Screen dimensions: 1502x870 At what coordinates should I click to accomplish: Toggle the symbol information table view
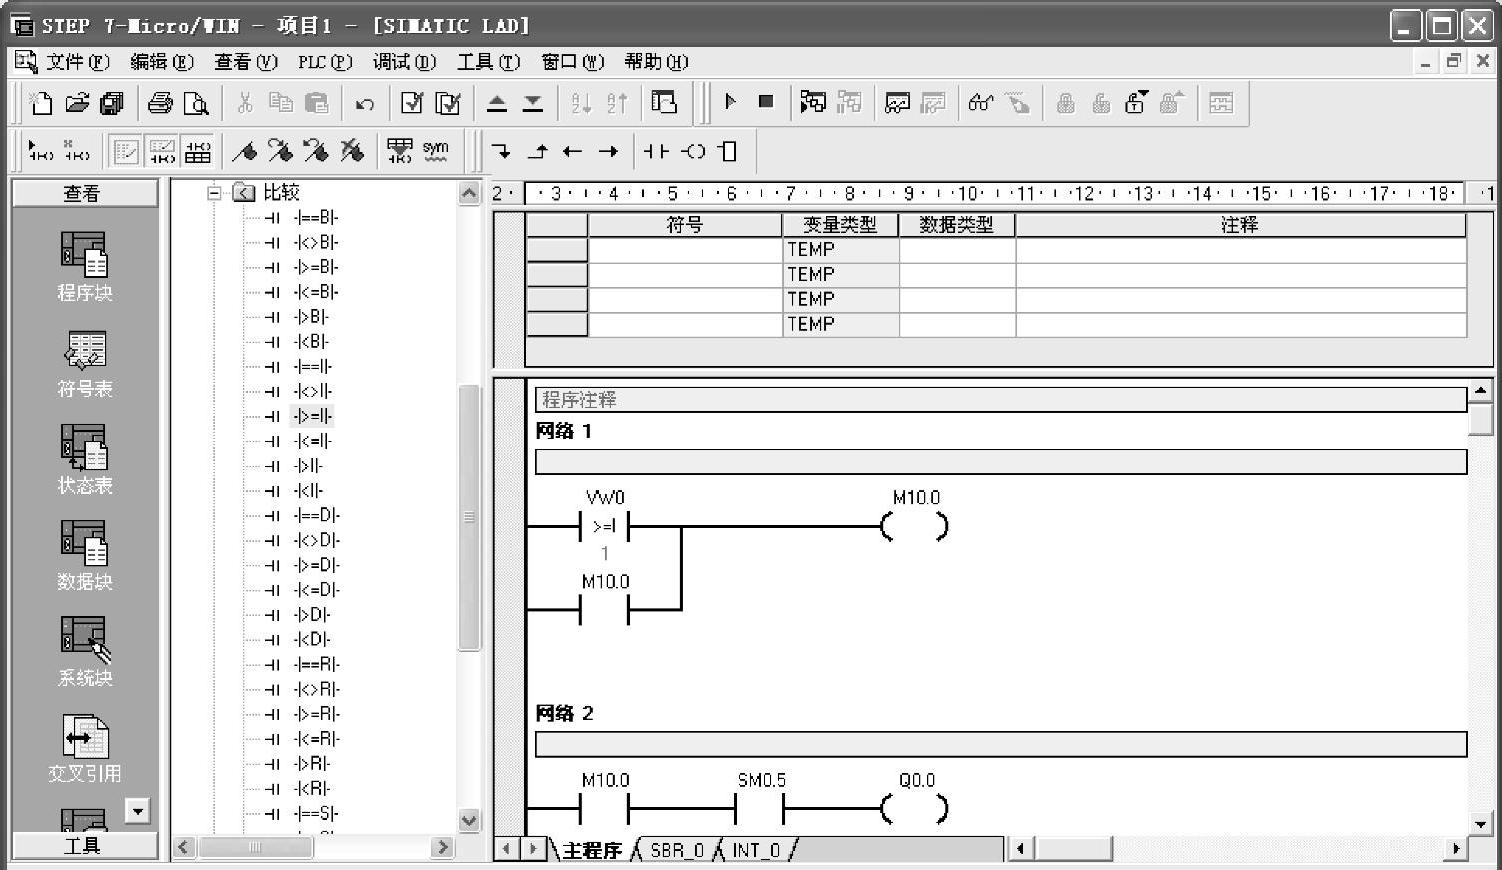[198, 151]
